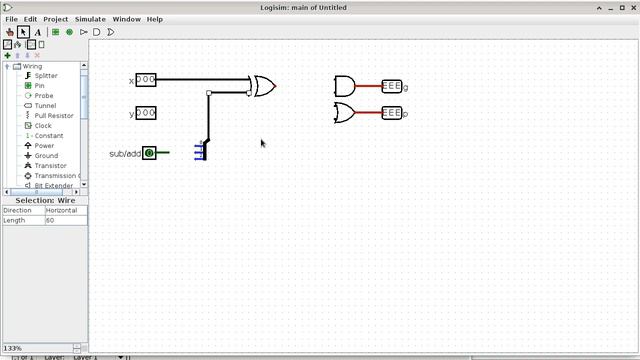Show simulation hierarchy in explorer pane

coord(18,44)
